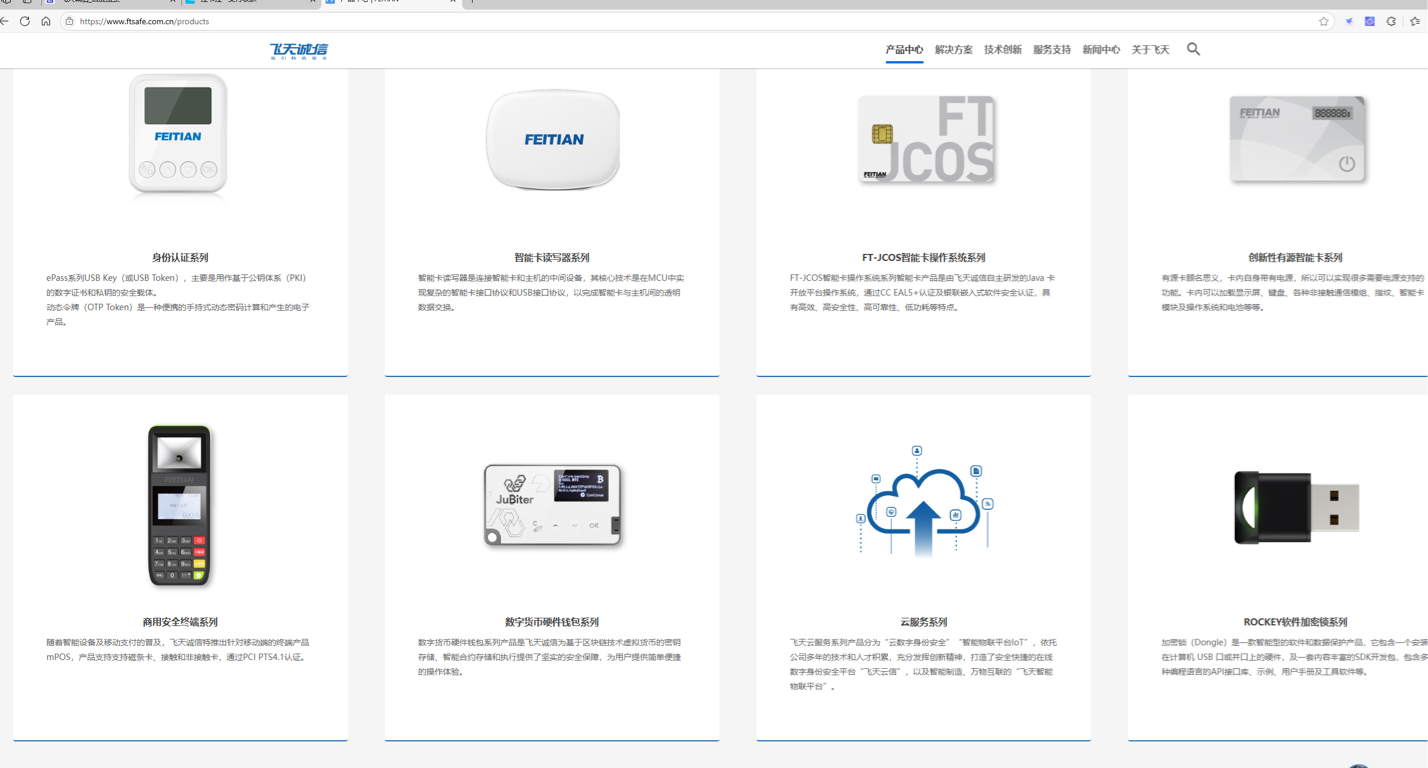The height and width of the screenshot is (768, 1428).
Task: Click the black ROCKEY USB dongle image
Action: pos(1297,507)
